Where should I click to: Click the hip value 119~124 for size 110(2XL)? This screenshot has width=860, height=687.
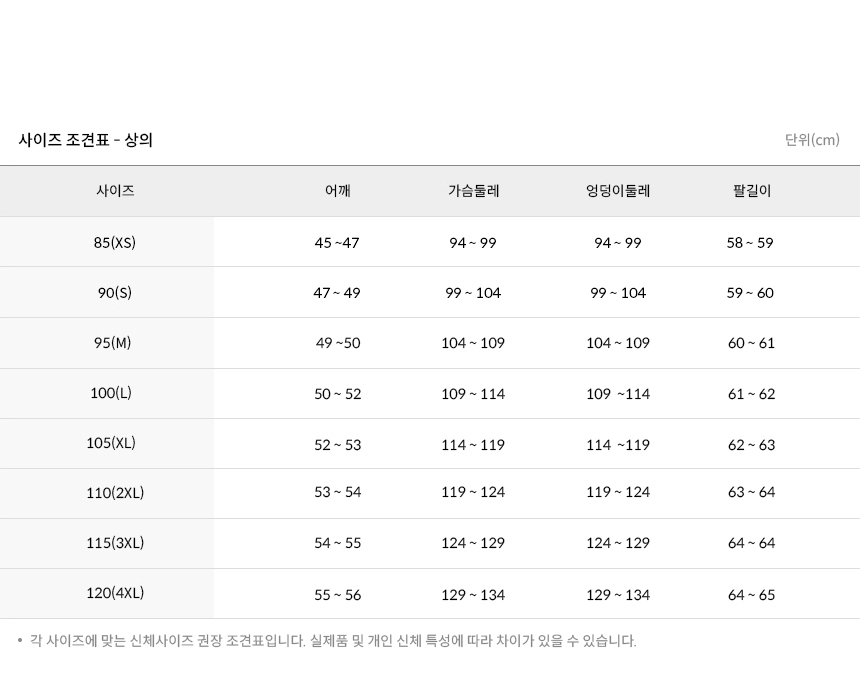pyautogui.click(x=617, y=493)
